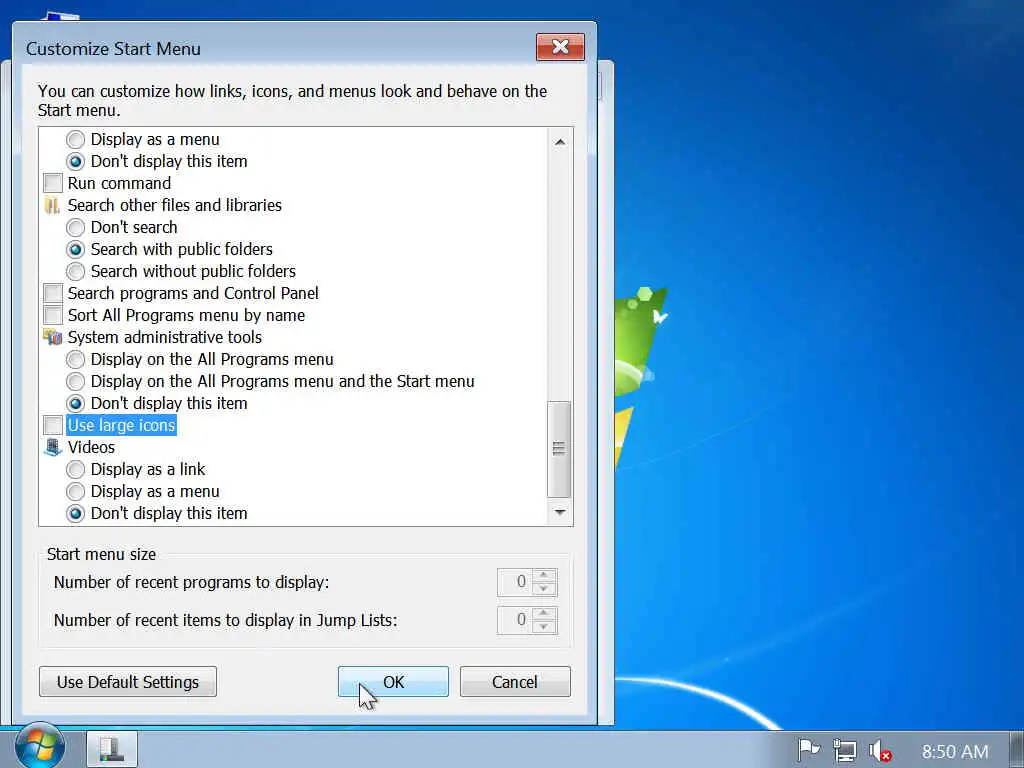1024x768 pixels.
Task: Select Don't search radio option
Action: [76, 227]
